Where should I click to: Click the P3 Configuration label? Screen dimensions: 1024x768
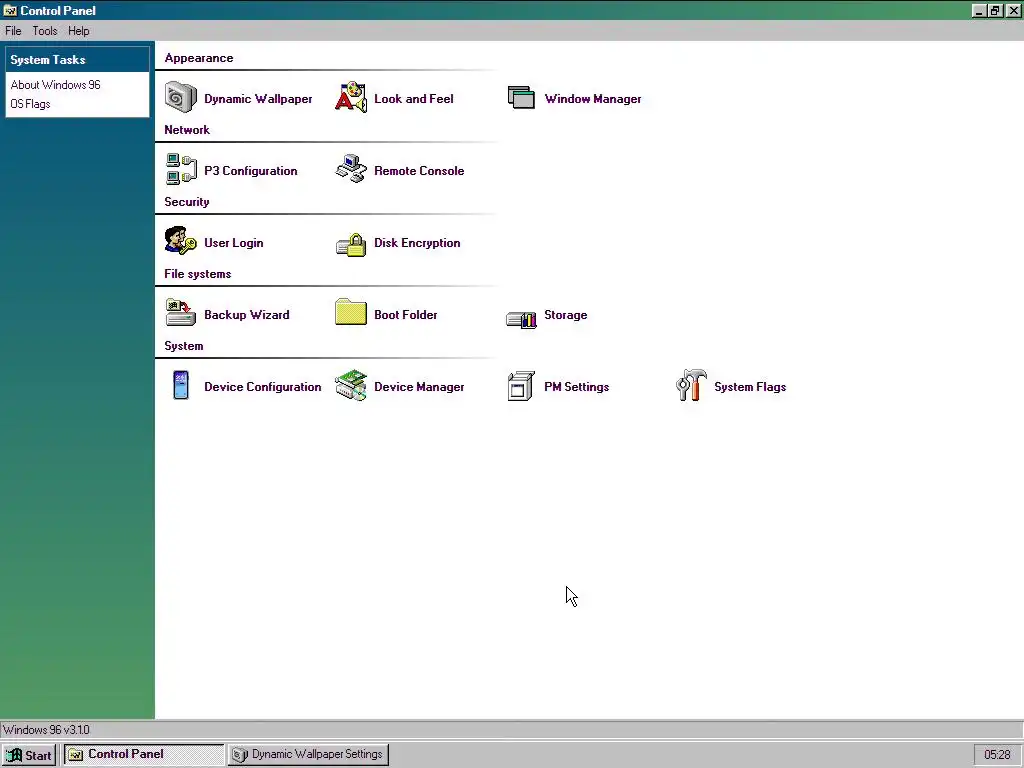(251, 170)
